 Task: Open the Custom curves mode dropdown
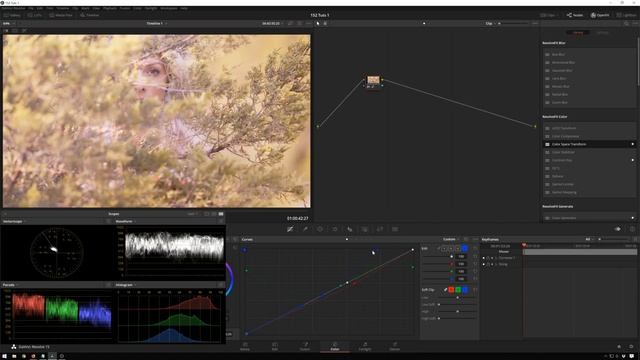click(x=451, y=240)
